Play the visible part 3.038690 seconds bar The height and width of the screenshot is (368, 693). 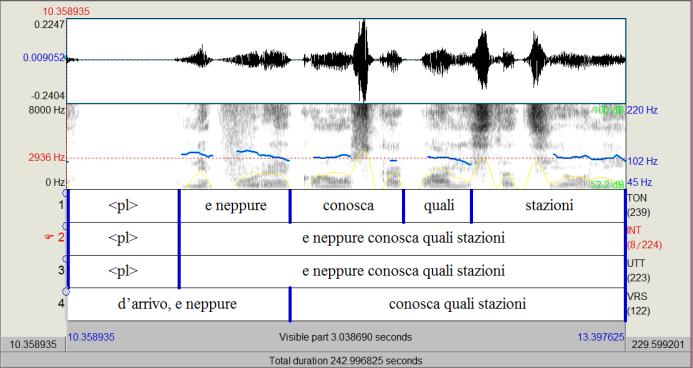click(346, 337)
